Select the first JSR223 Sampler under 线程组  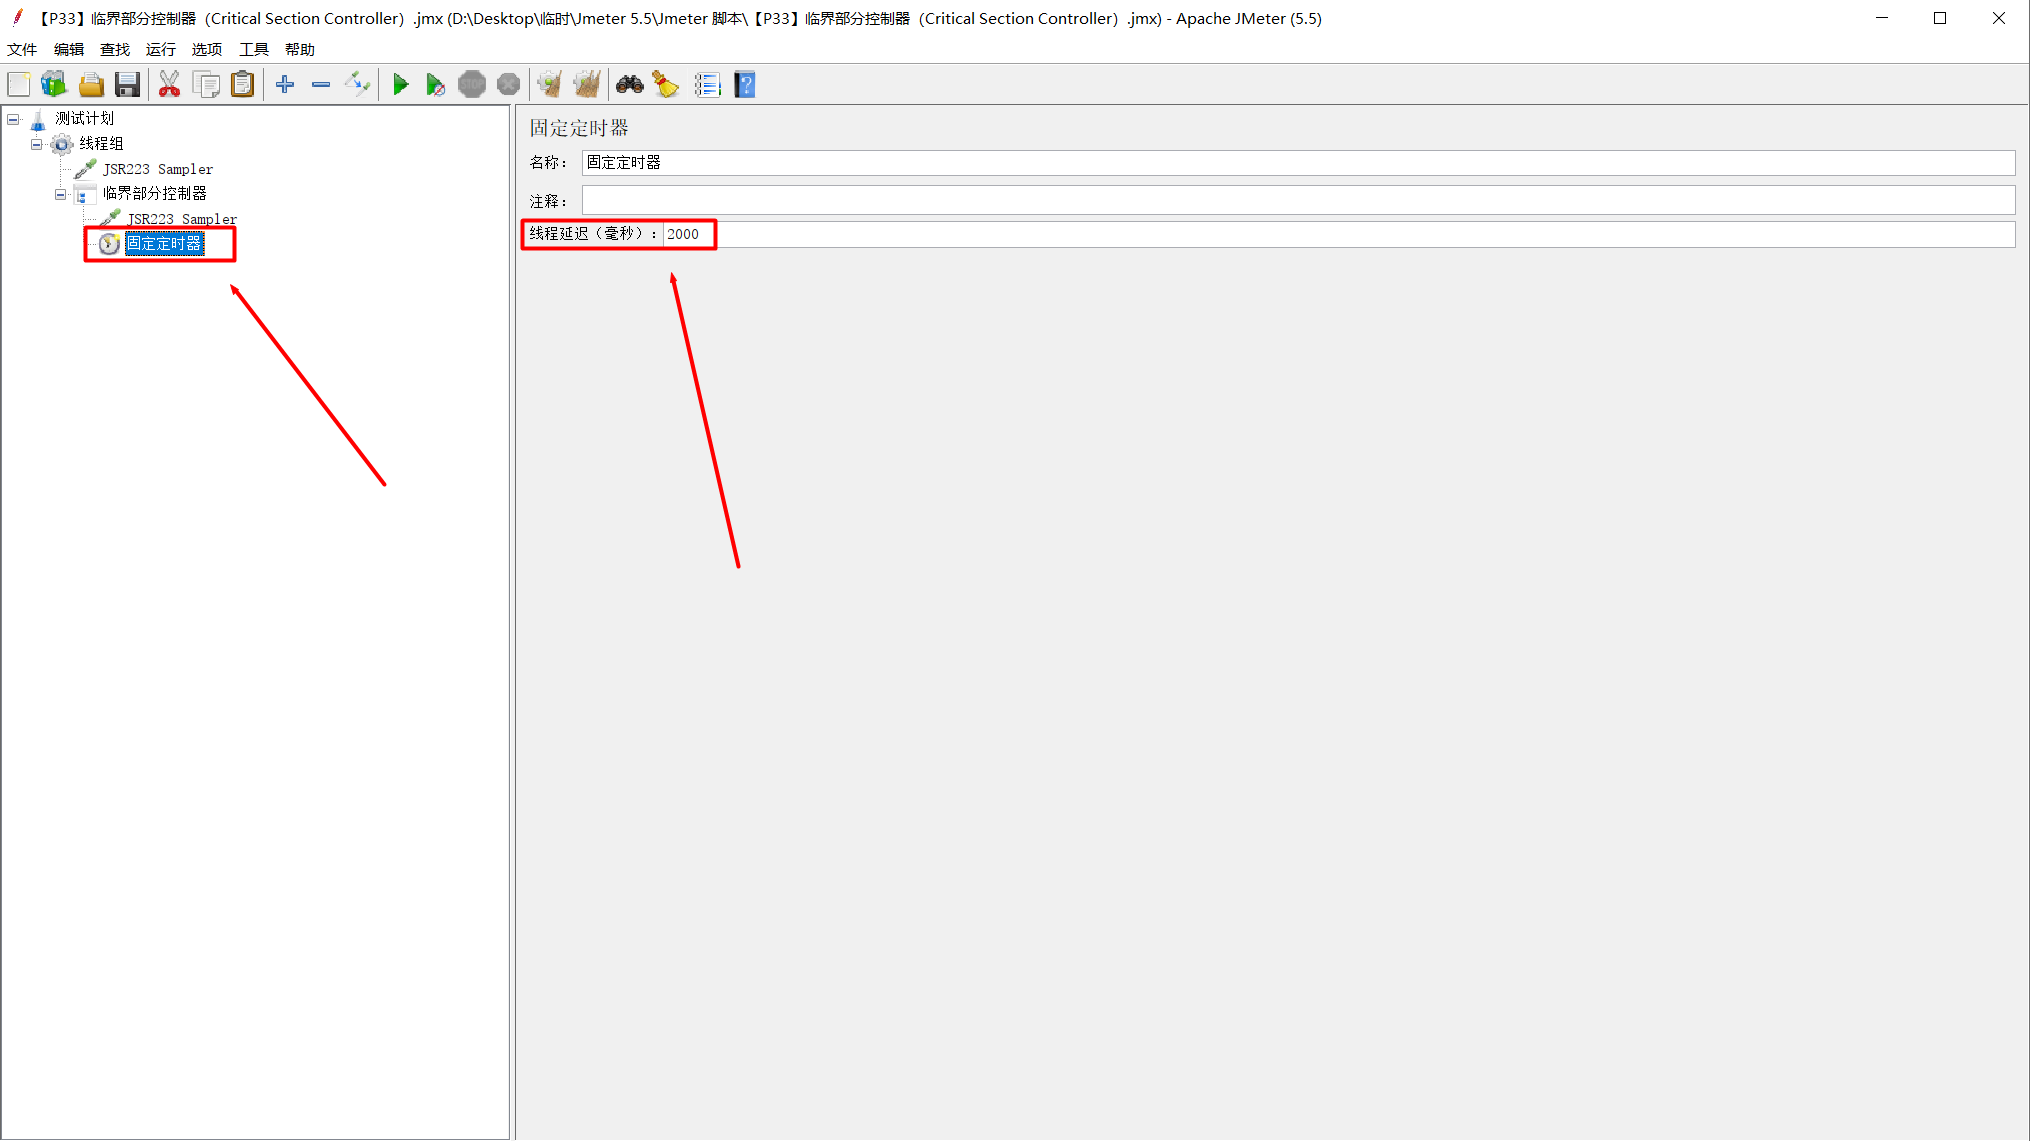click(157, 169)
